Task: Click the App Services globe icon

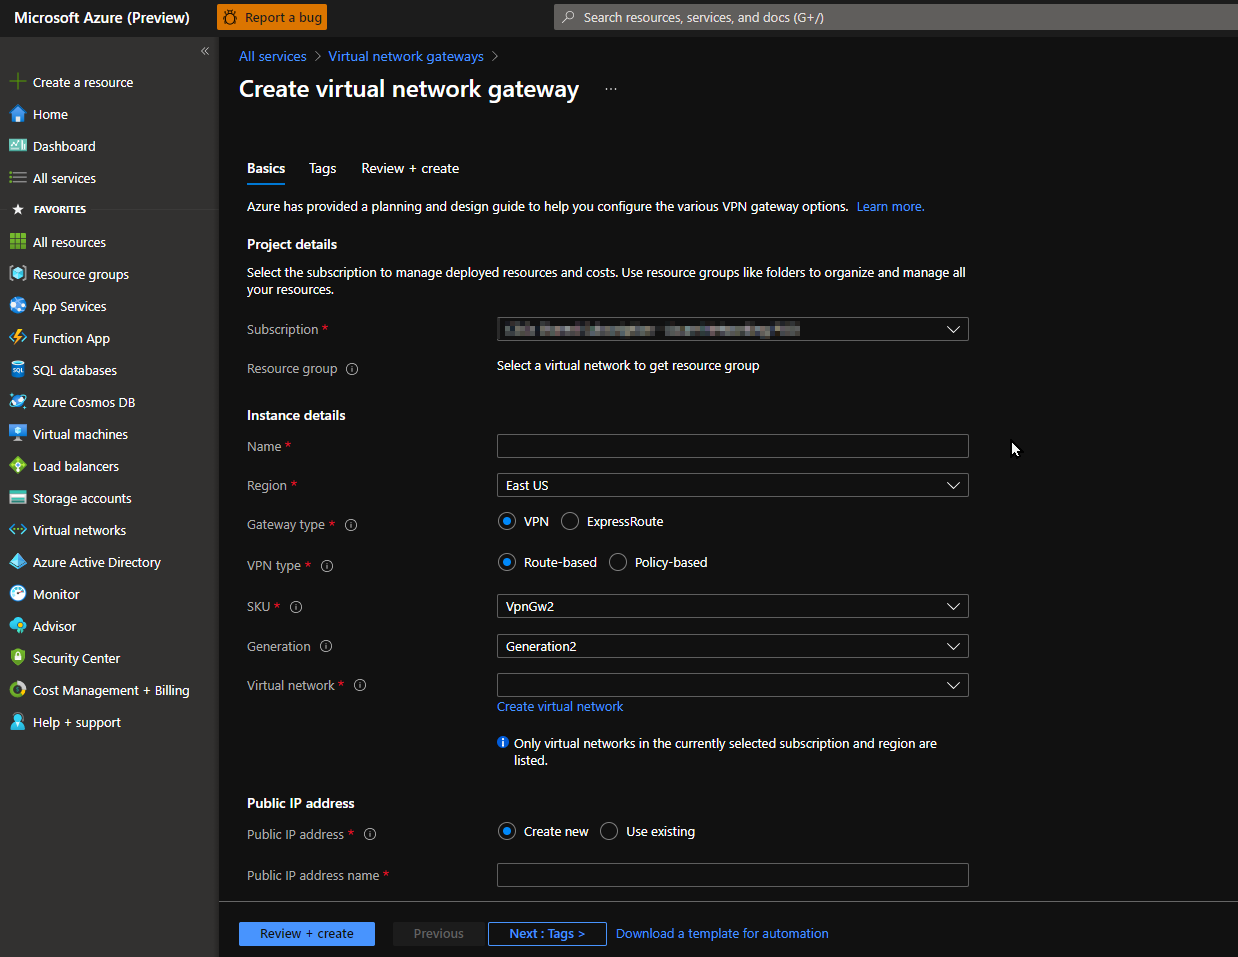Action: (17, 306)
